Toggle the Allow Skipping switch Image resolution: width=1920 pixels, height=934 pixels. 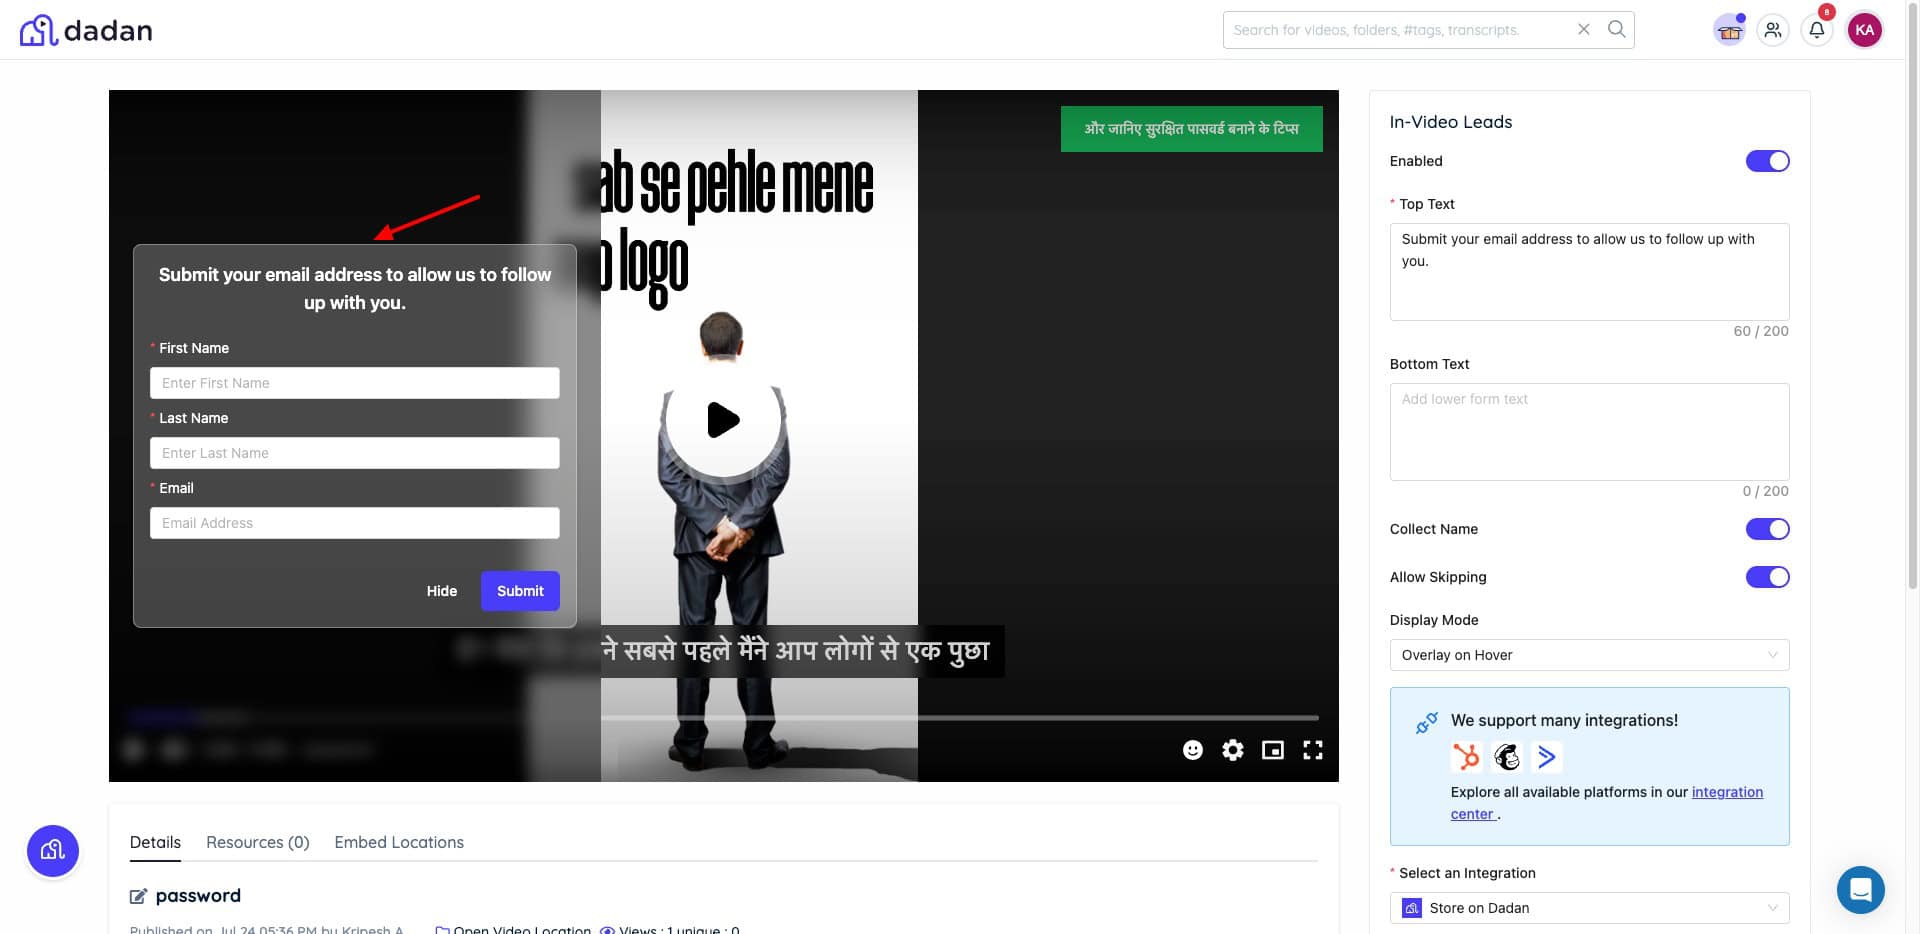point(1767,577)
